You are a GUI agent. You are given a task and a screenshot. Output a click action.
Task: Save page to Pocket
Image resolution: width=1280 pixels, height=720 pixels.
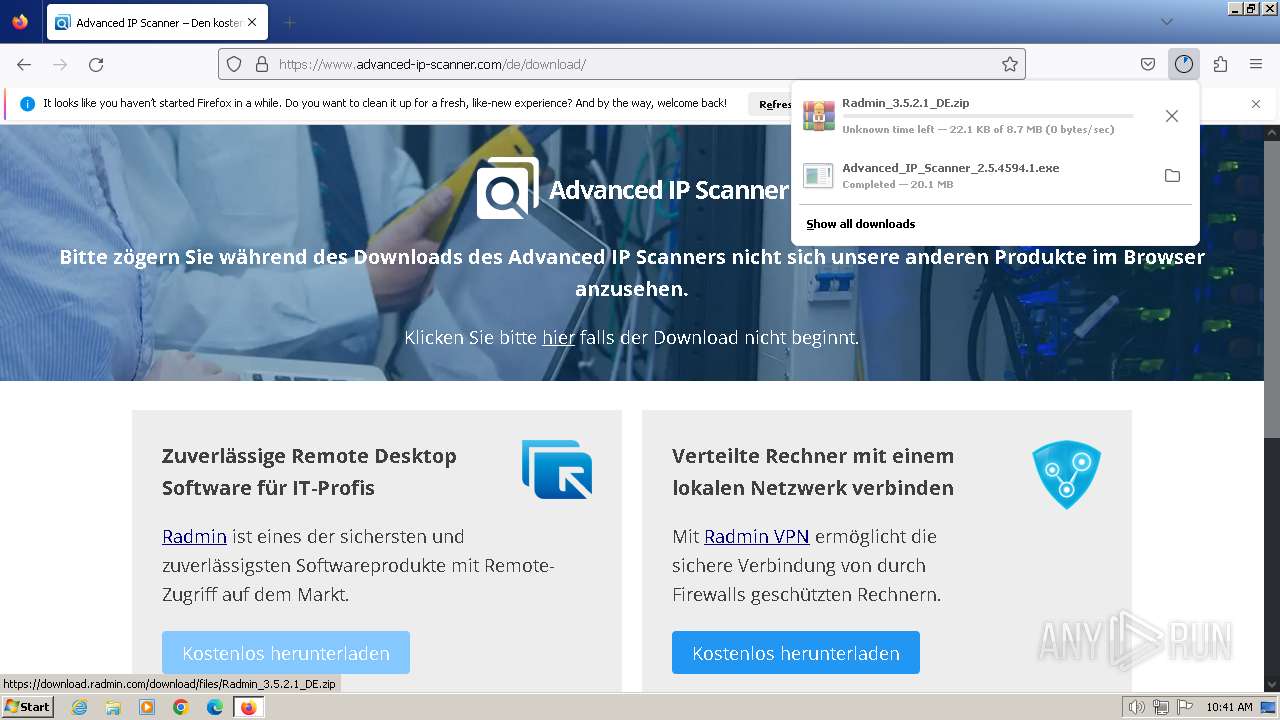pyautogui.click(x=1148, y=64)
